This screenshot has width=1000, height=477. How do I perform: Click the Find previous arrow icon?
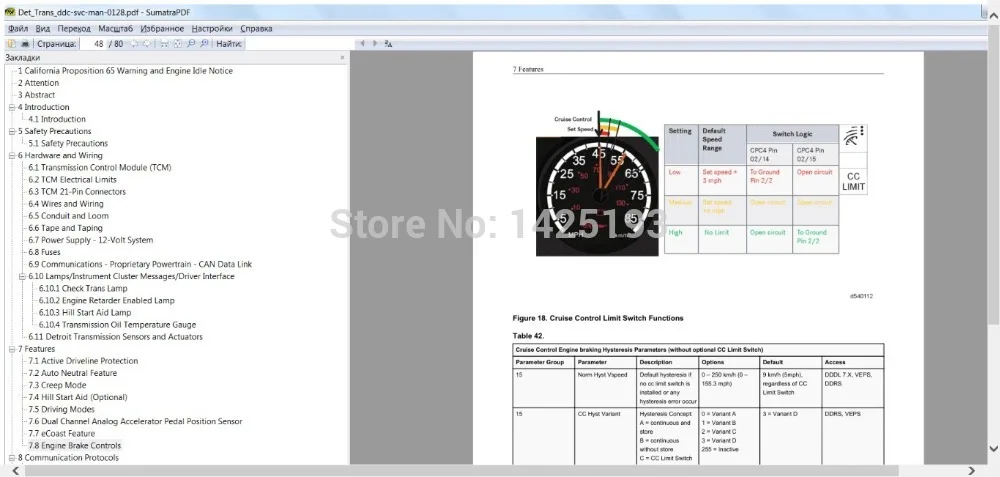click(x=363, y=44)
